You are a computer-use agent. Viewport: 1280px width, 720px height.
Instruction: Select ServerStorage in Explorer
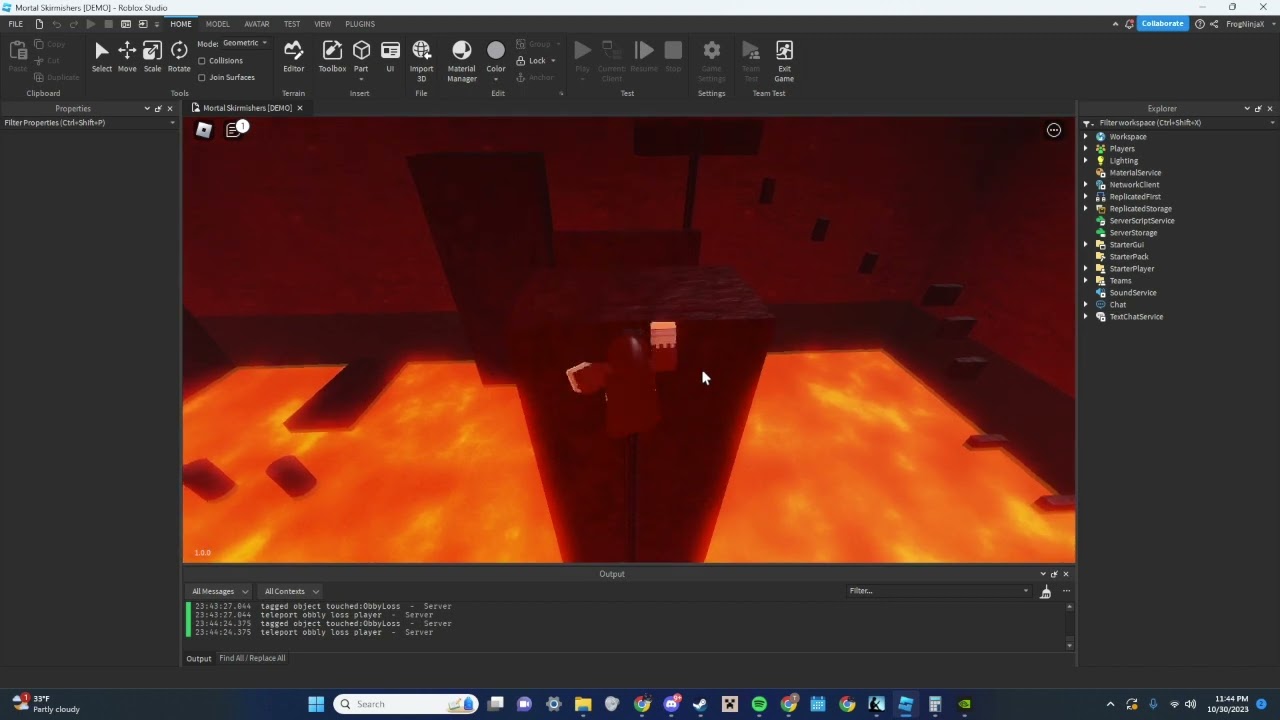coord(1133,233)
